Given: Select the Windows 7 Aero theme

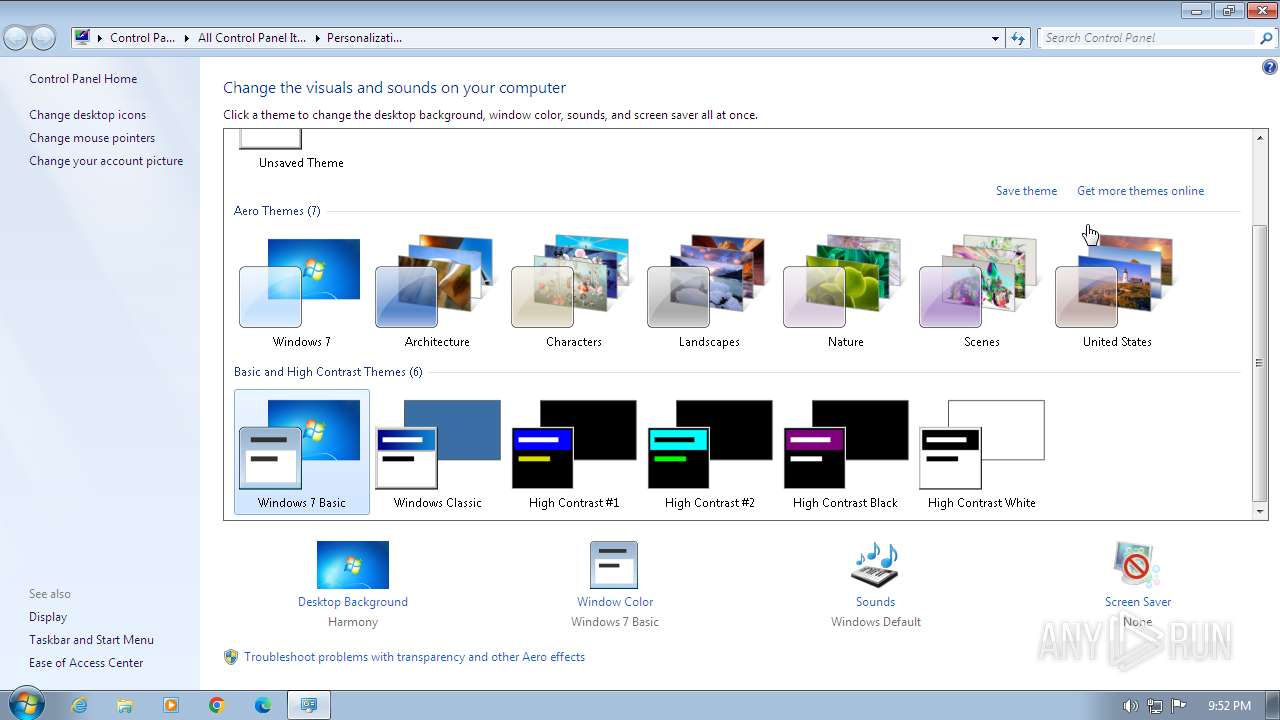Looking at the screenshot, I should [301, 292].
